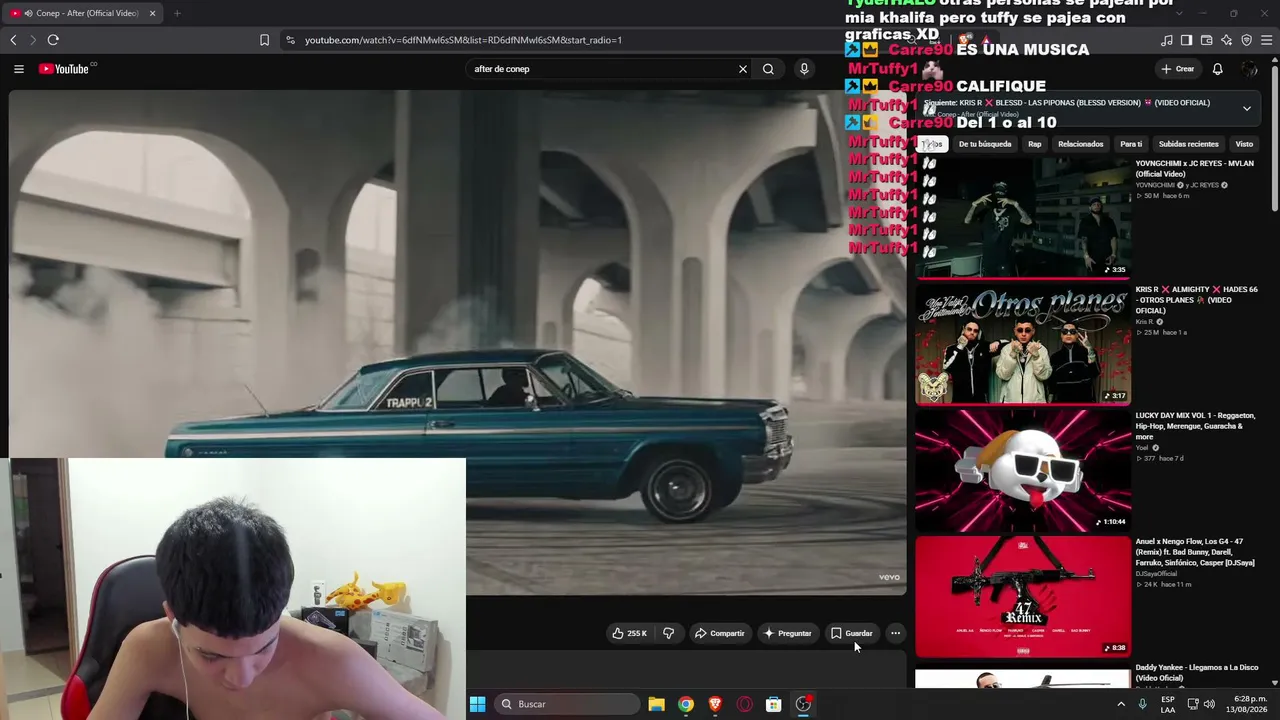
Task: Open the taskbar clock and date
Action: click(x=1247, y=704)
